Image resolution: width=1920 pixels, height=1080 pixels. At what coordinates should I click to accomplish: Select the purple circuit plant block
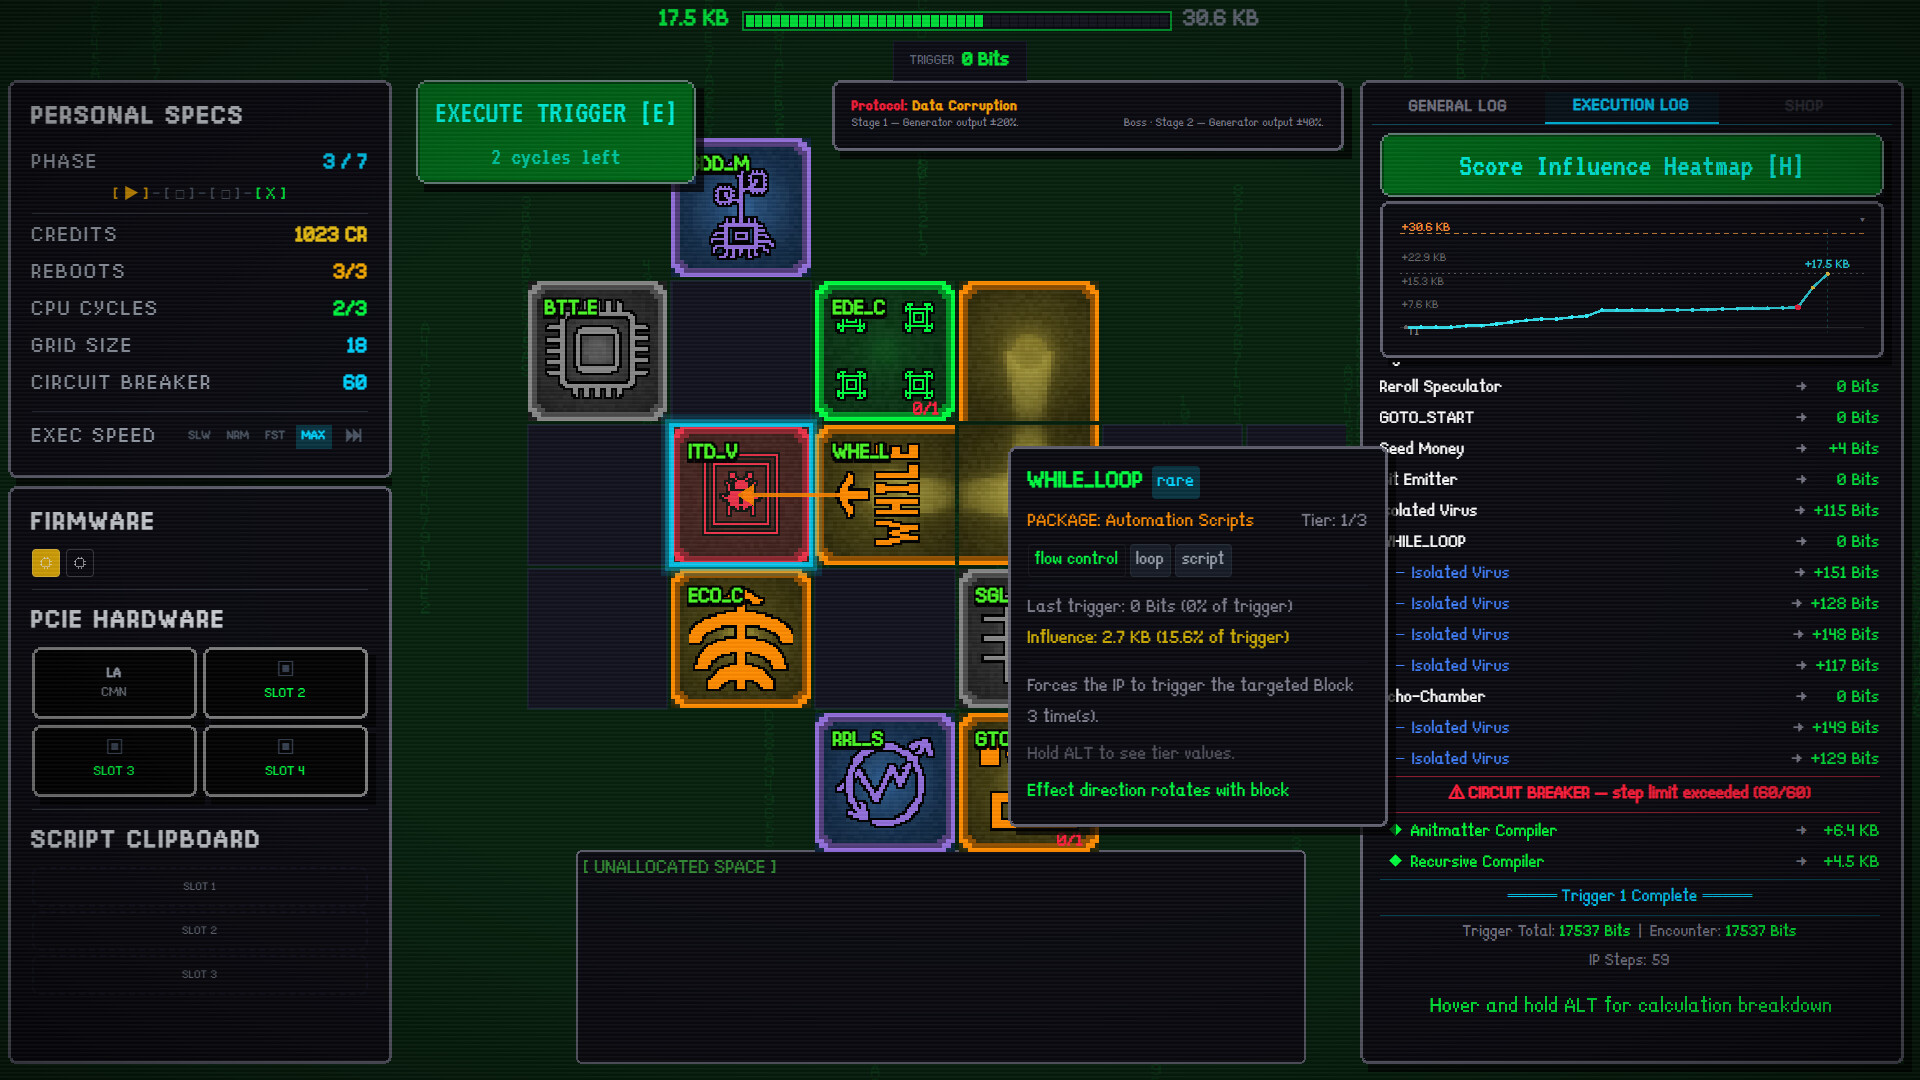point(741,208)
